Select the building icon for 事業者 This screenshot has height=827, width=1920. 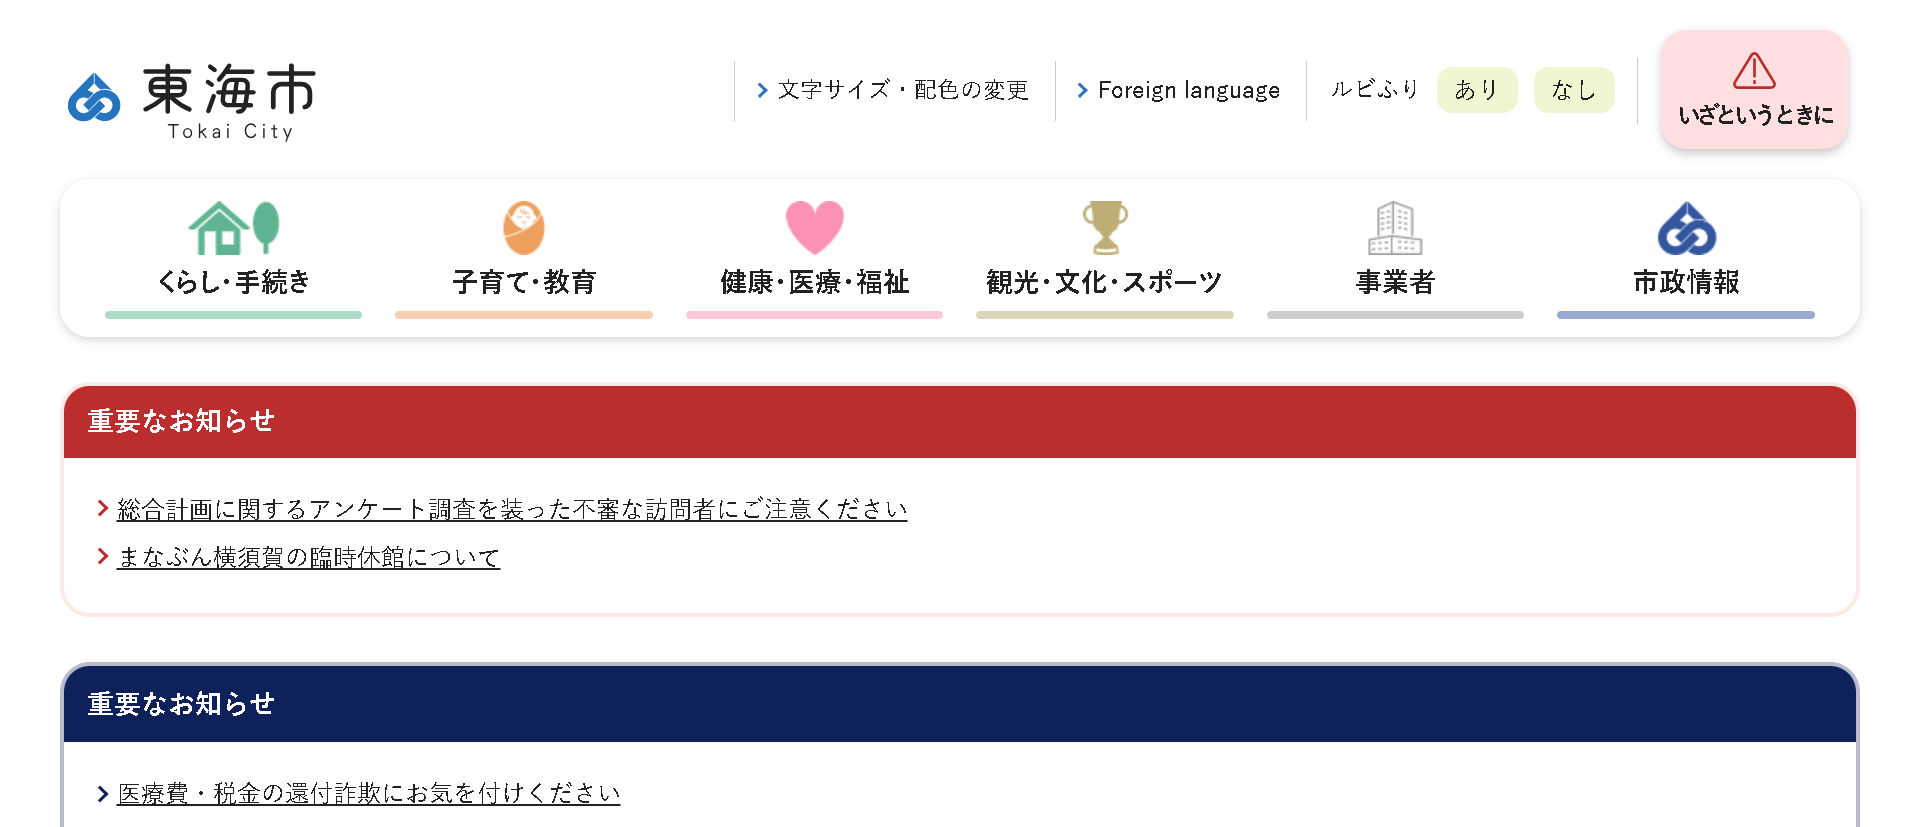click(1395, 228)
